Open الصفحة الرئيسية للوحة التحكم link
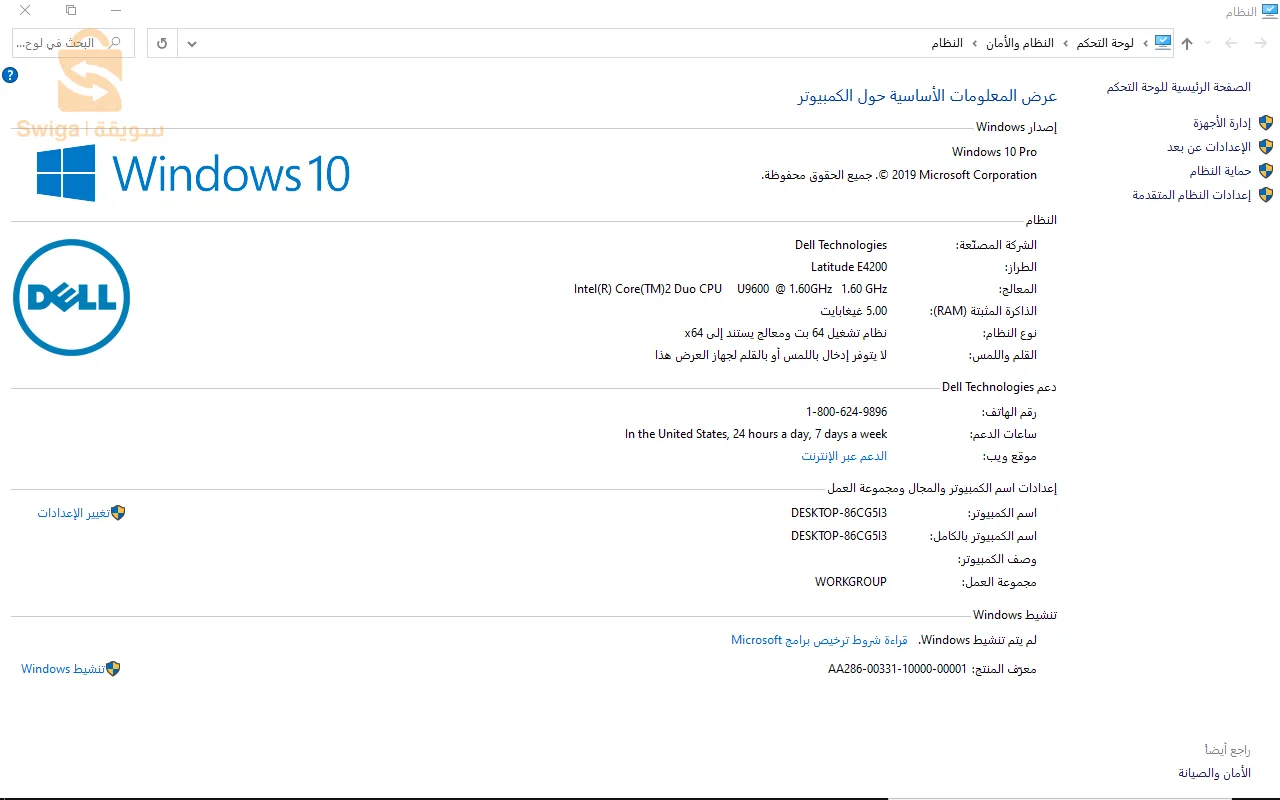 click(x=1179, y=87)
